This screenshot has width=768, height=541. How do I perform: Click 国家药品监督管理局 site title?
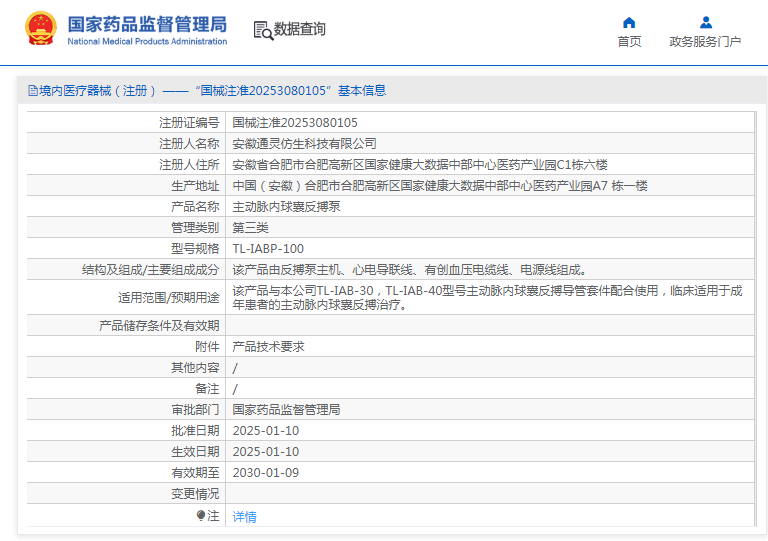click(x=147, y=24)
